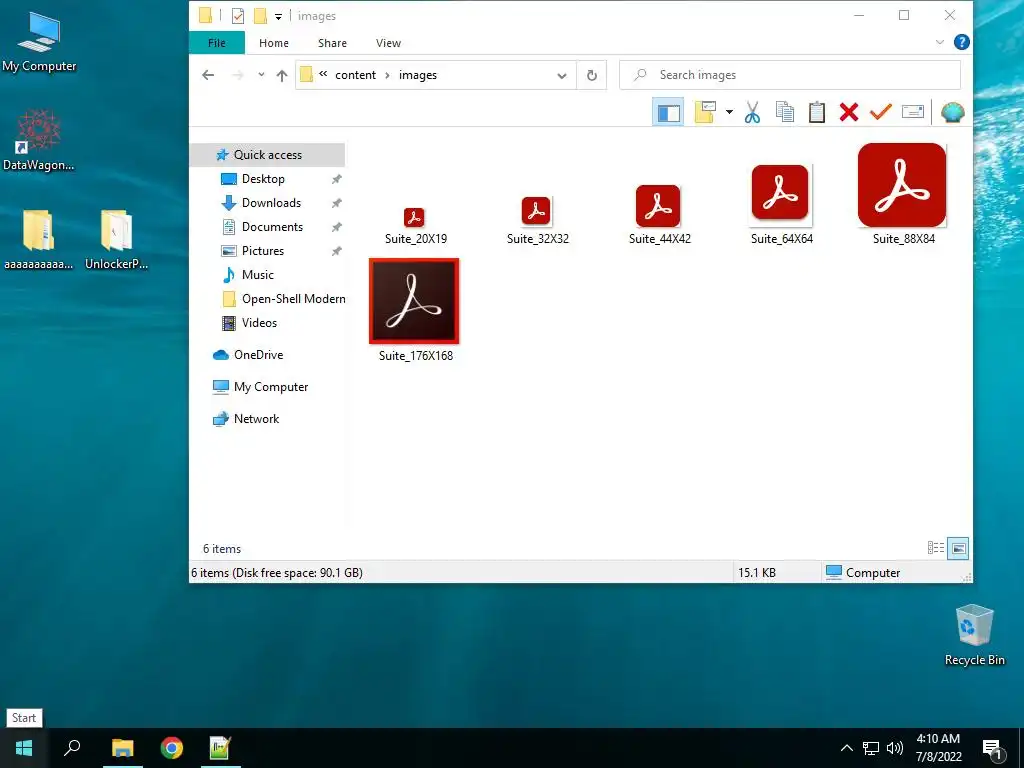Open the green chart app in taskbar
This screenshot has height=768, width=1024.
(x=220, y=748)
